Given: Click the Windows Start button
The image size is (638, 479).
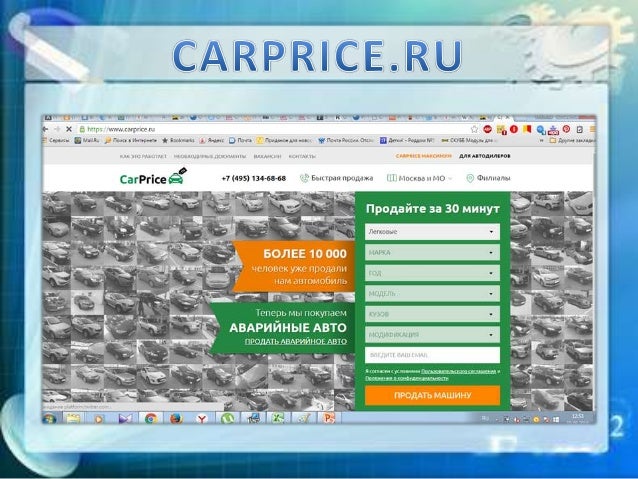Looking at the screenshot, I should pos(49,418).
